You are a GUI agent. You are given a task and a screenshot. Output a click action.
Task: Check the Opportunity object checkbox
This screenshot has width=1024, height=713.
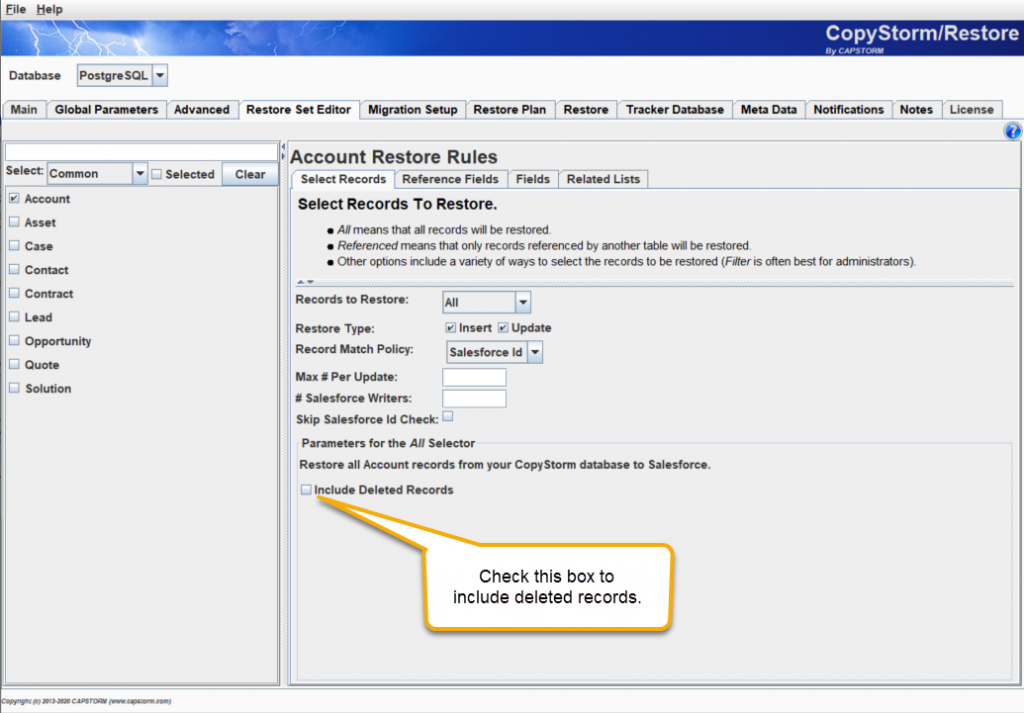point(14,340)
